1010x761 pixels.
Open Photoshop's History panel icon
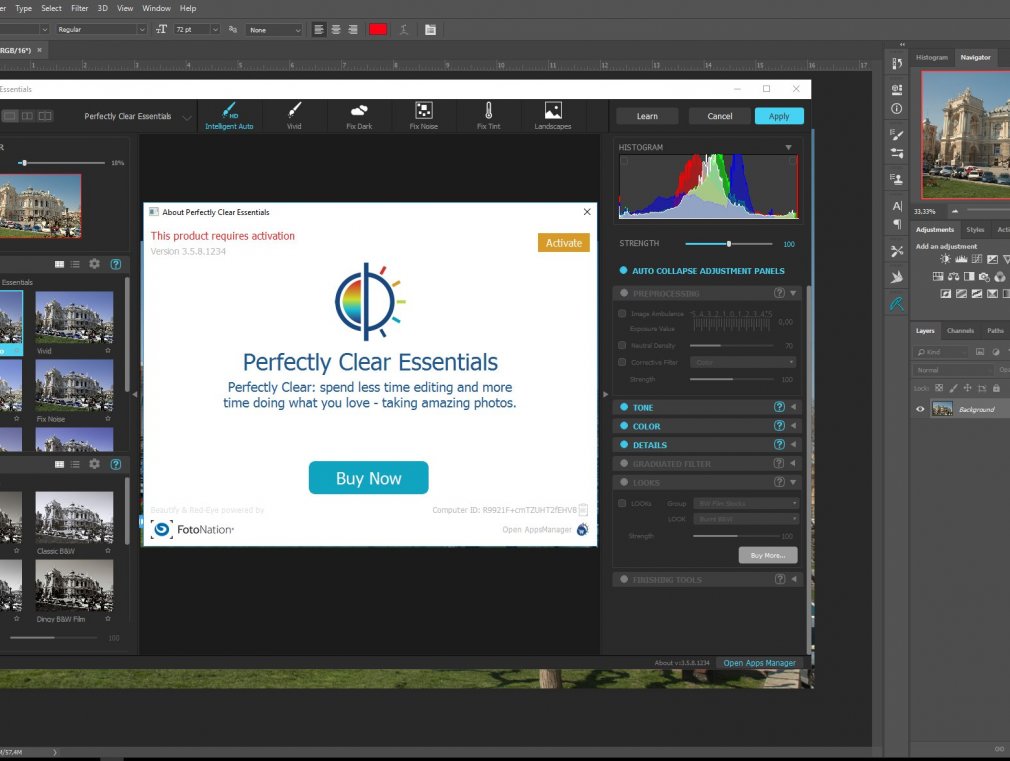point(897,64)
